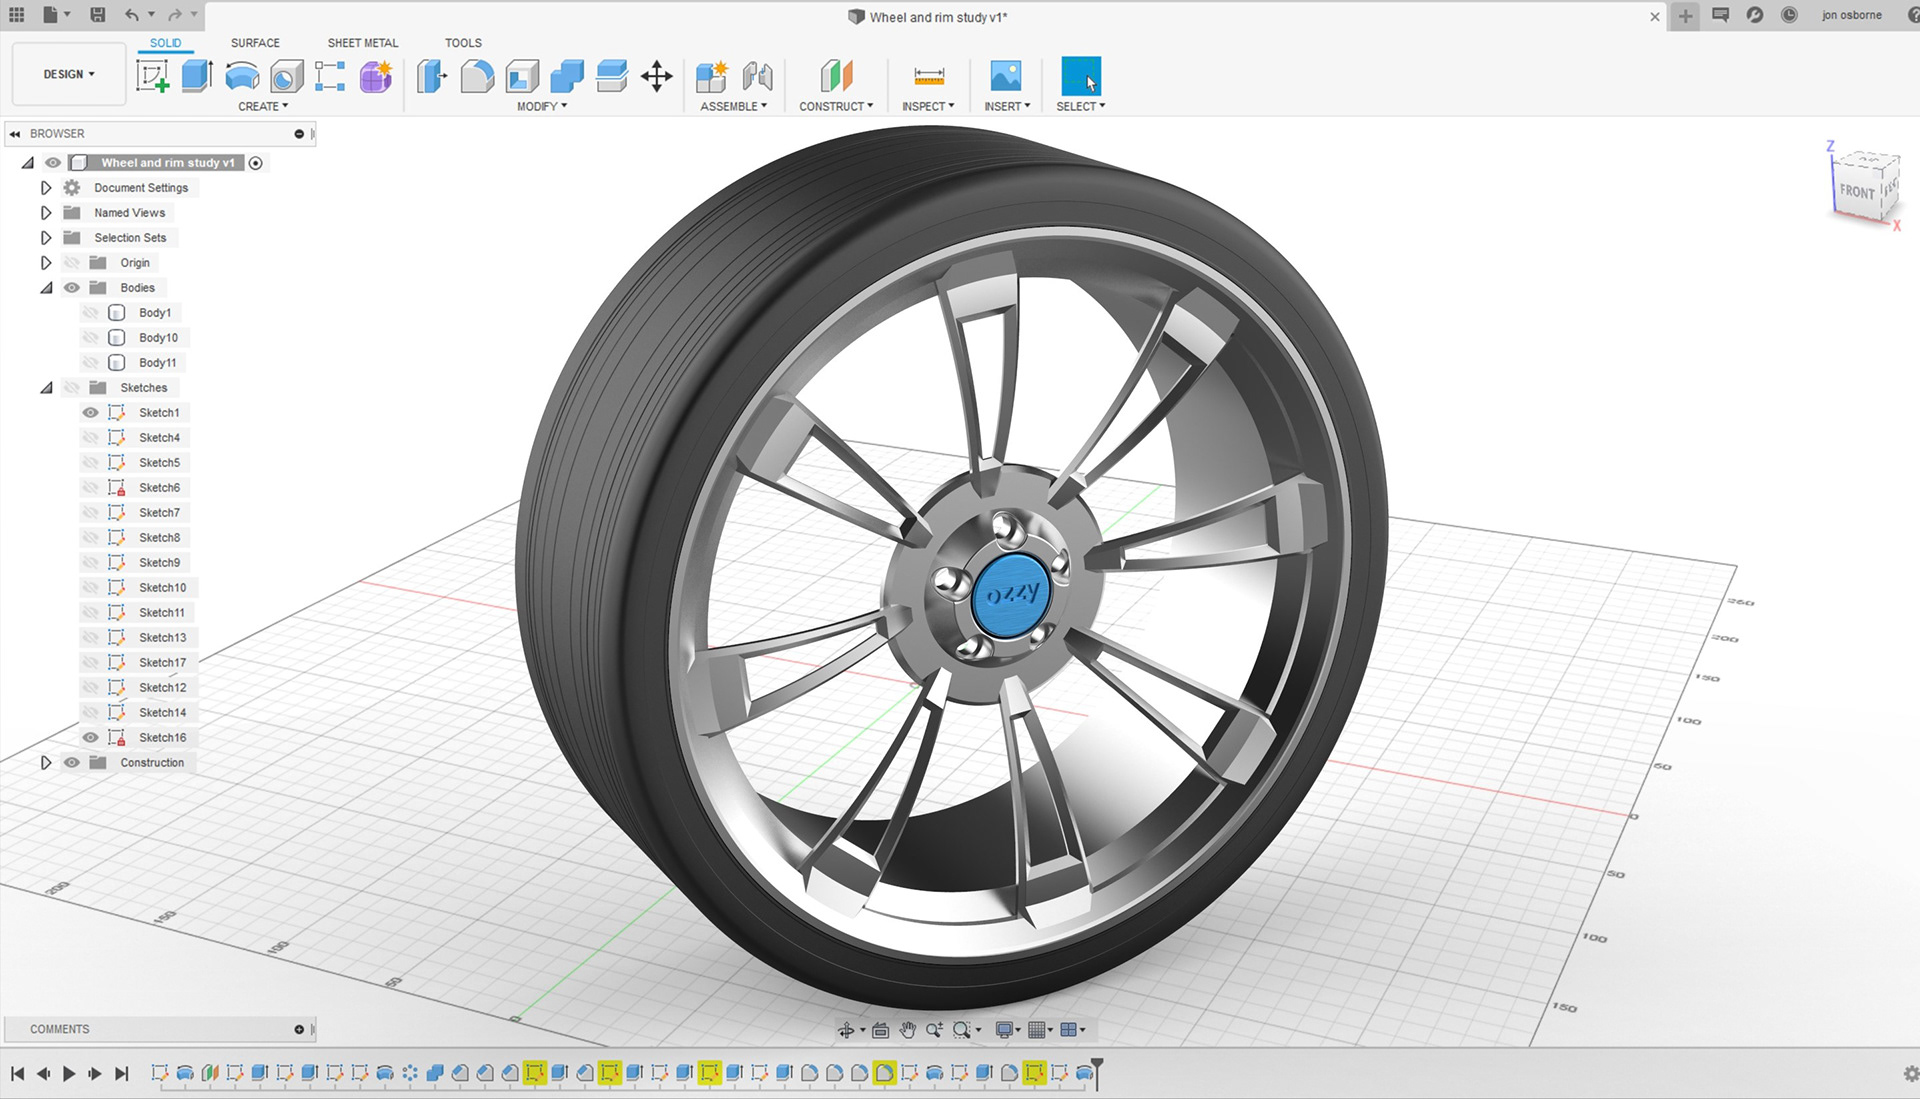Viewport: 1920px width, 1099px height.
Task: Hide Sketch16 with its eye icon
Action: pyautogui.click(x=91, y=738)
